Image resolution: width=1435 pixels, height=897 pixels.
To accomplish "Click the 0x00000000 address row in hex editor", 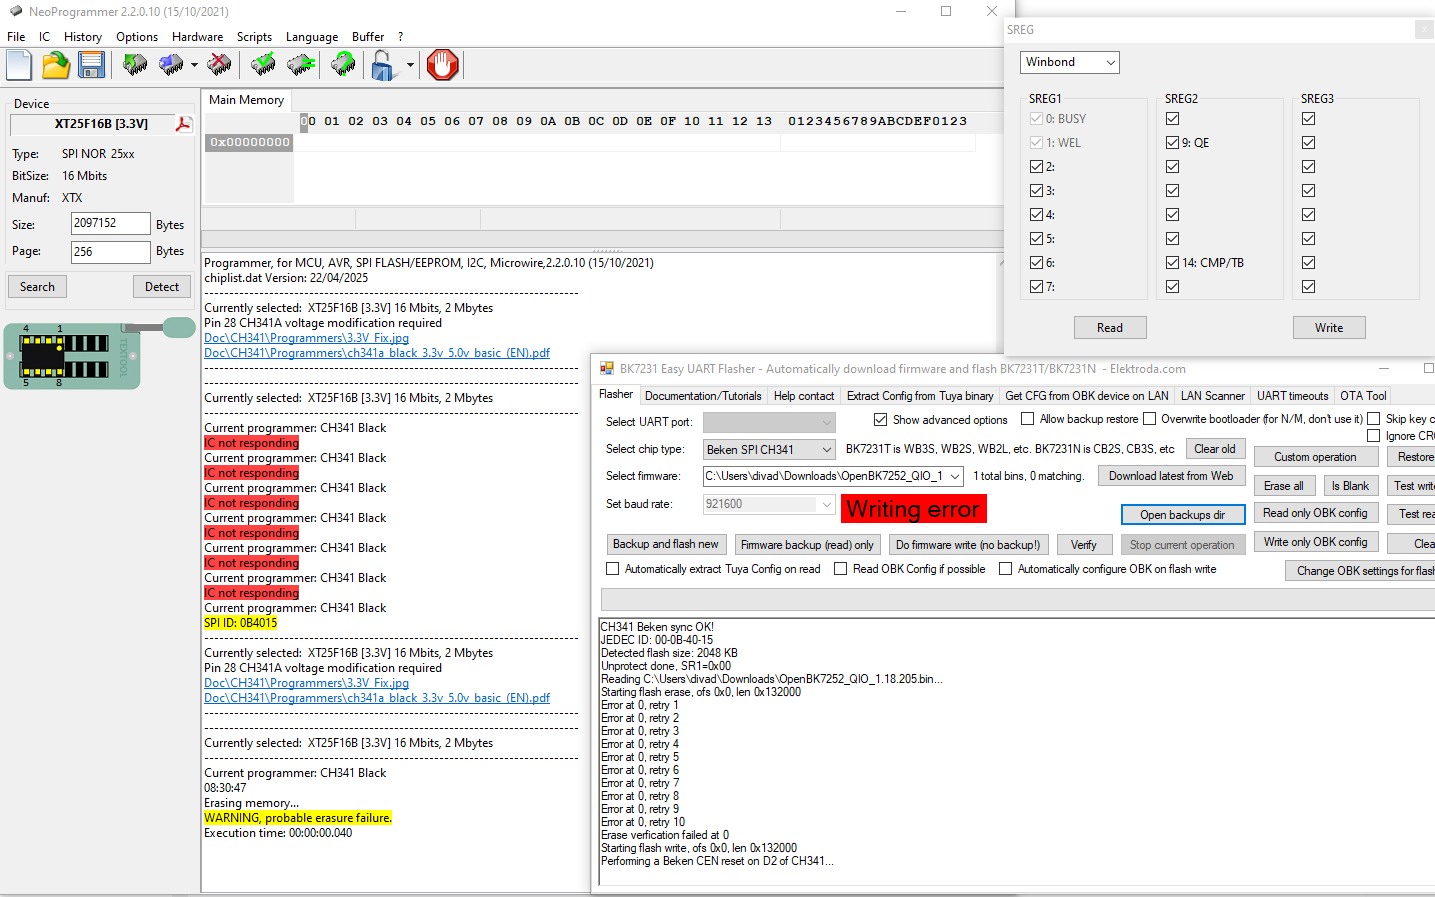I will coord(250,142).
